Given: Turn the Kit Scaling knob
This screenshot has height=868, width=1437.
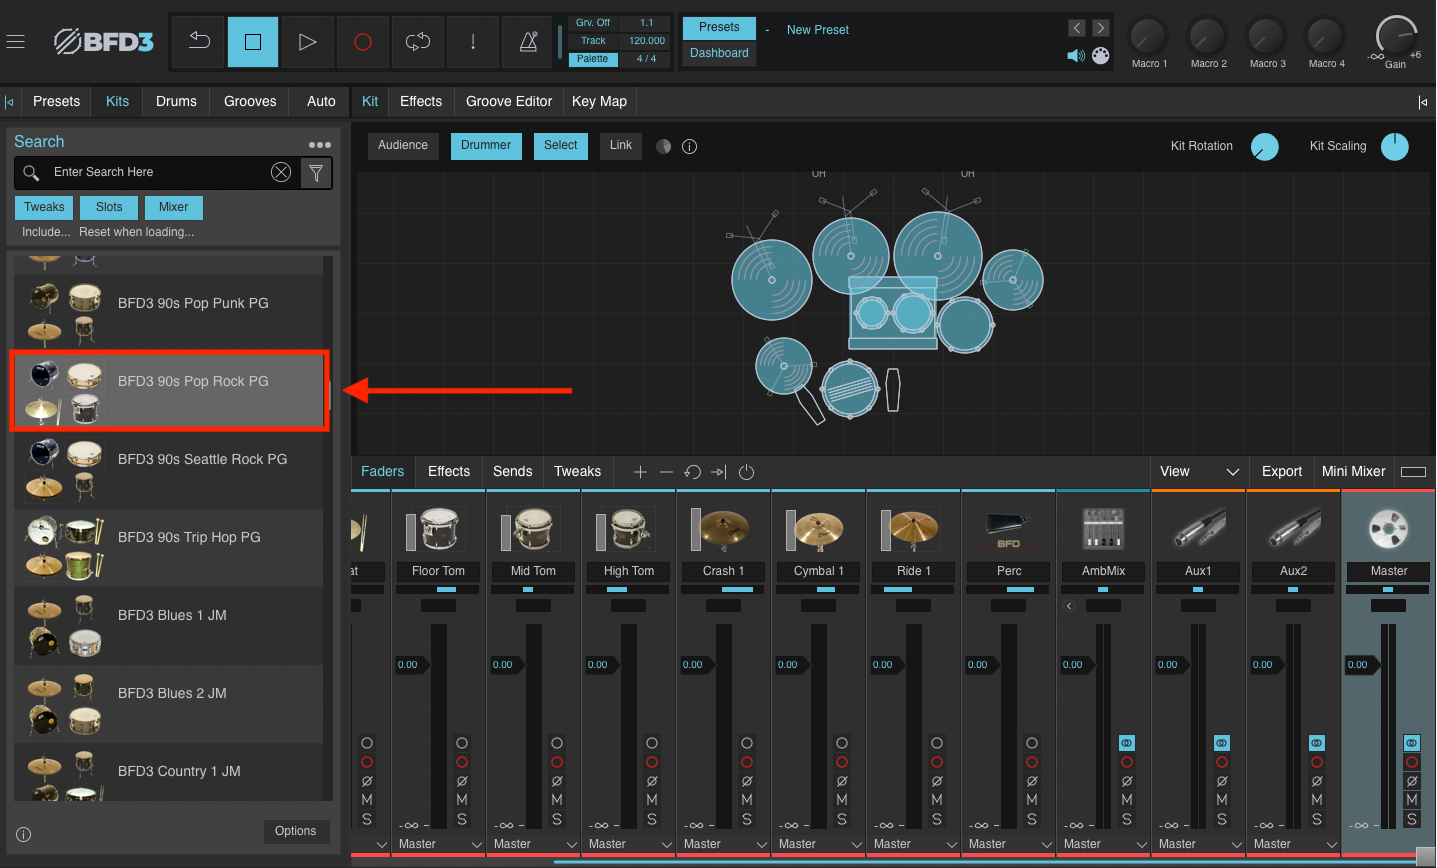Looking at the screenshot, I should pos(1395,147).
